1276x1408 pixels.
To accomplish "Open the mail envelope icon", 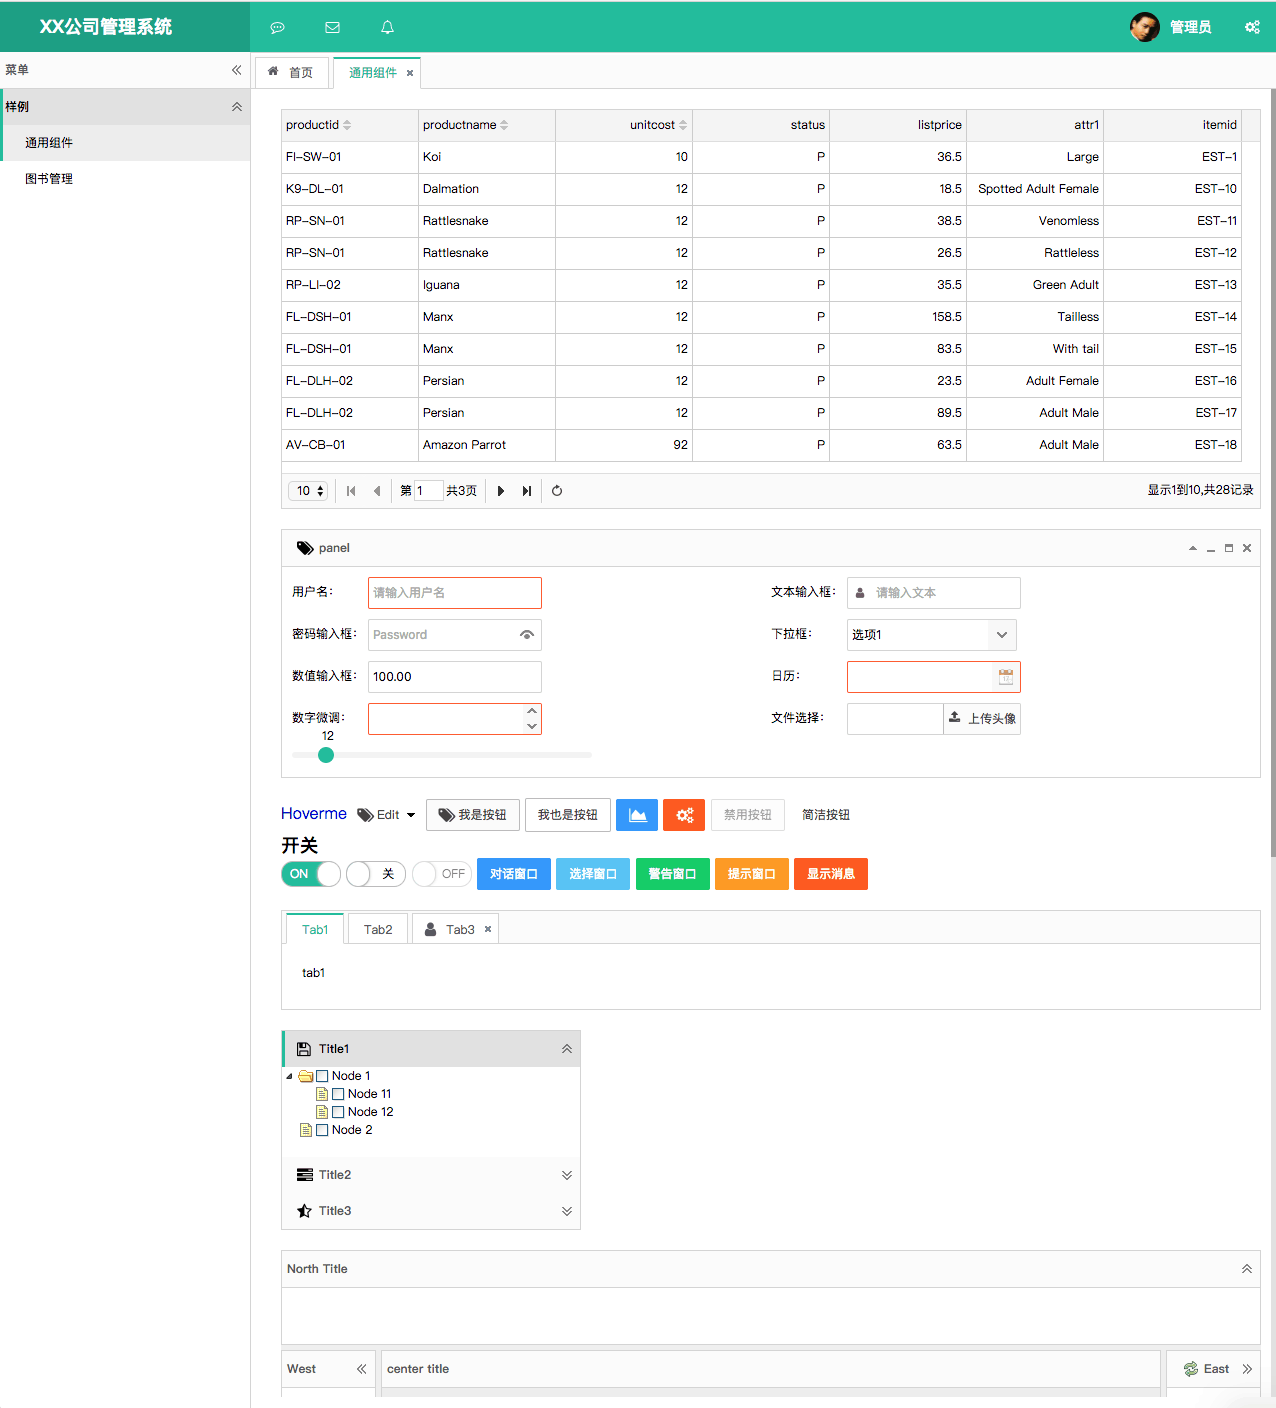I will pos(333,27).
